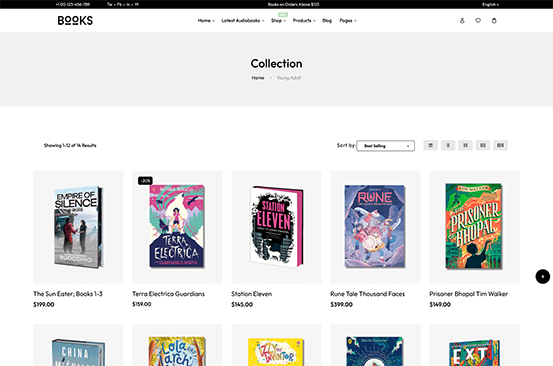Click the Izzy the Inventor book cover

(276, 352)
